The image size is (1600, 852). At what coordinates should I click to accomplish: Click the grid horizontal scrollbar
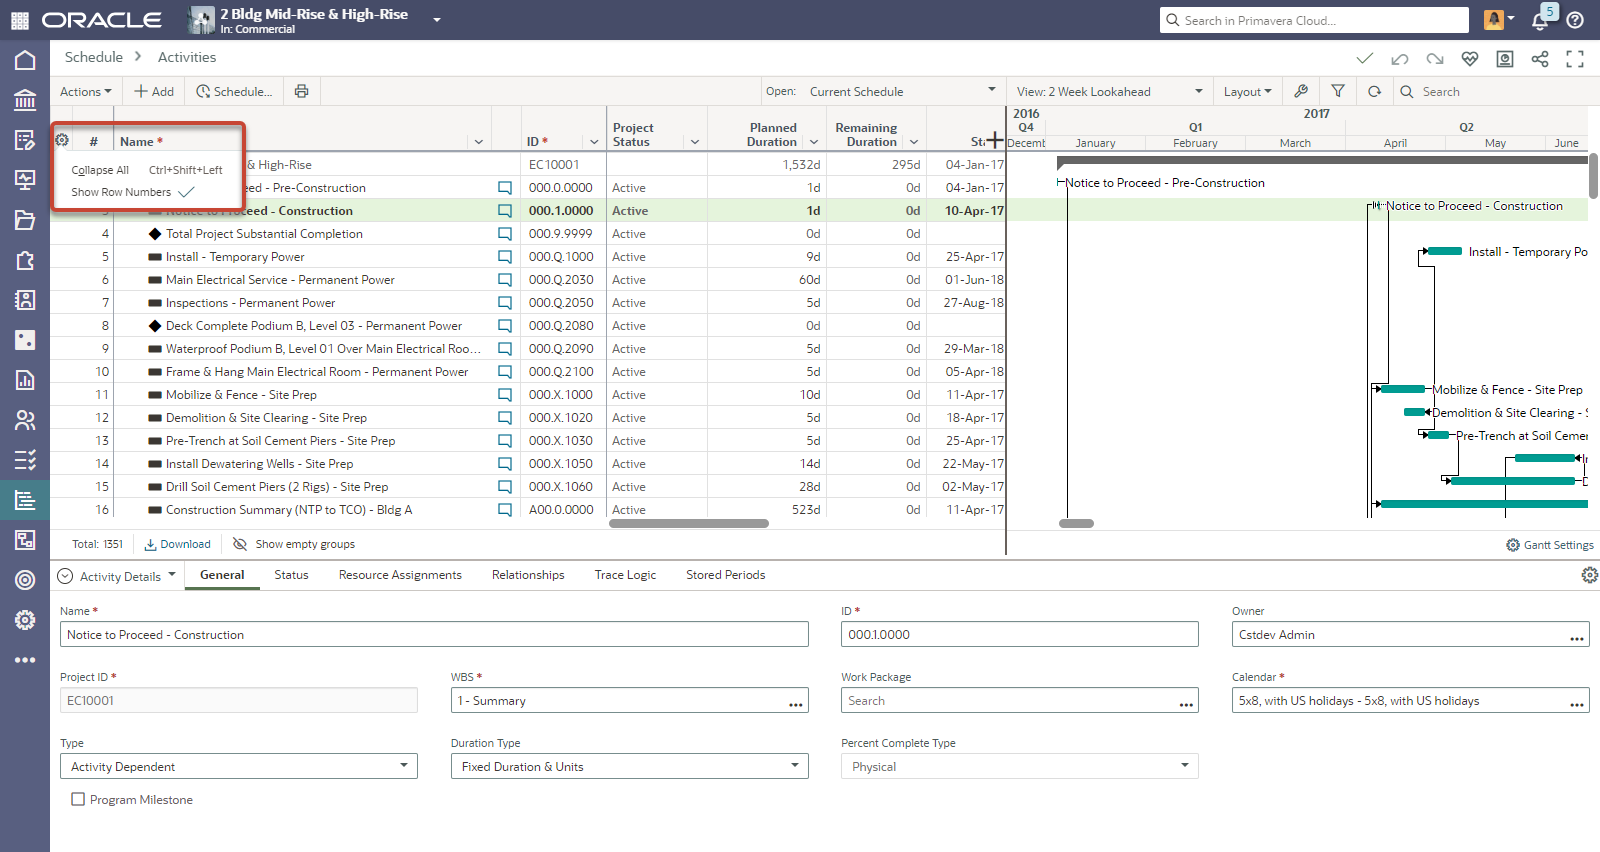coord(689,523)
